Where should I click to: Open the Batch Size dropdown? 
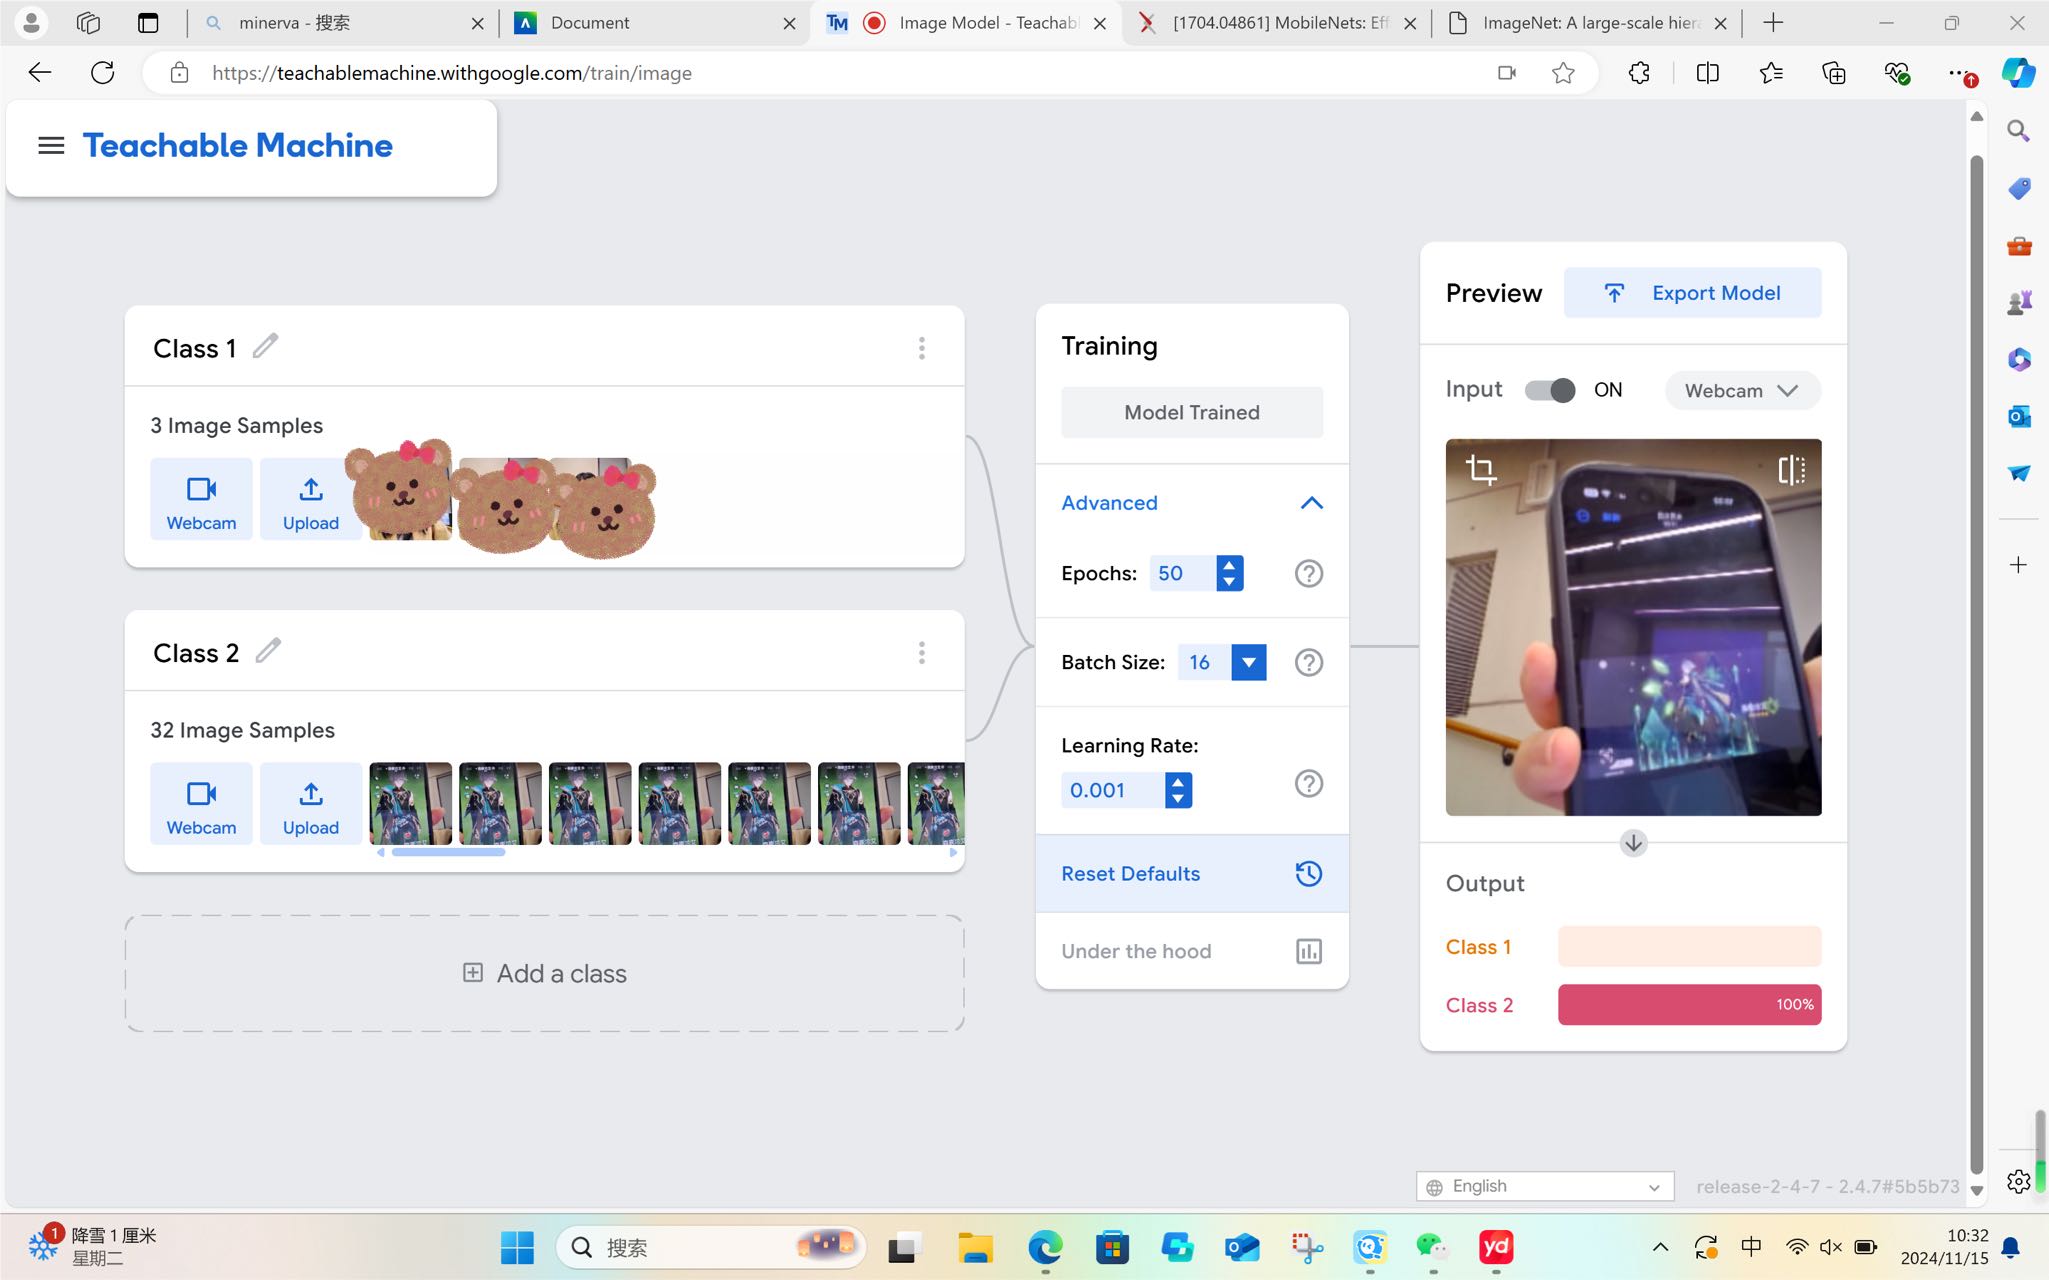[1248, 662]
